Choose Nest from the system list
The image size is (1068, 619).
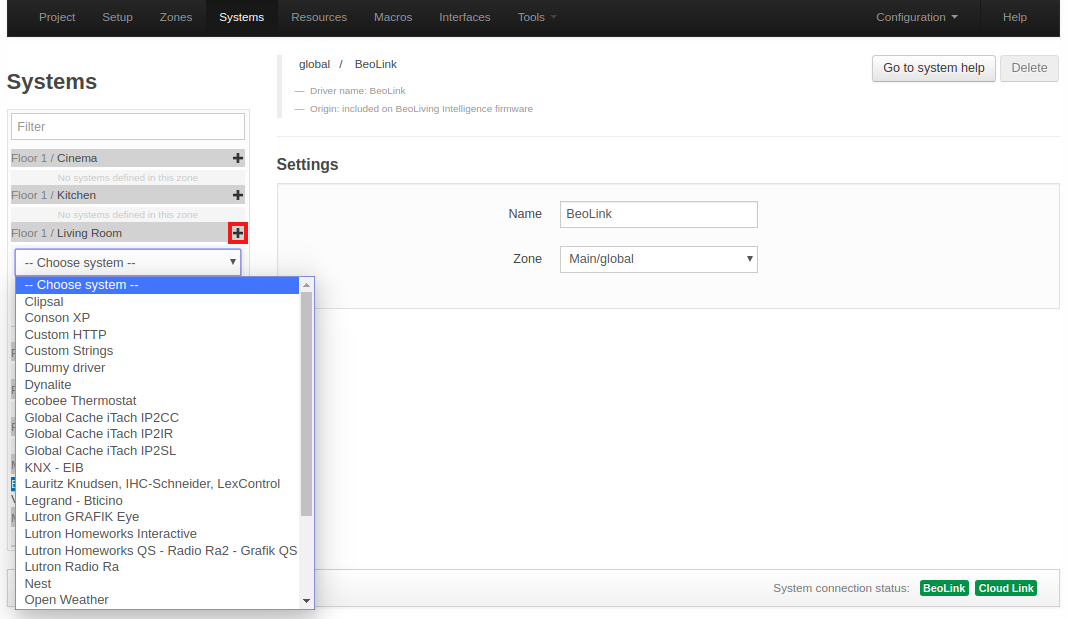157,584
